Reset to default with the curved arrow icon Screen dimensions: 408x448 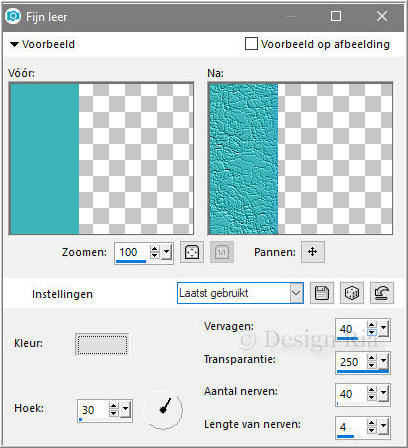click(x=382, y=293)
